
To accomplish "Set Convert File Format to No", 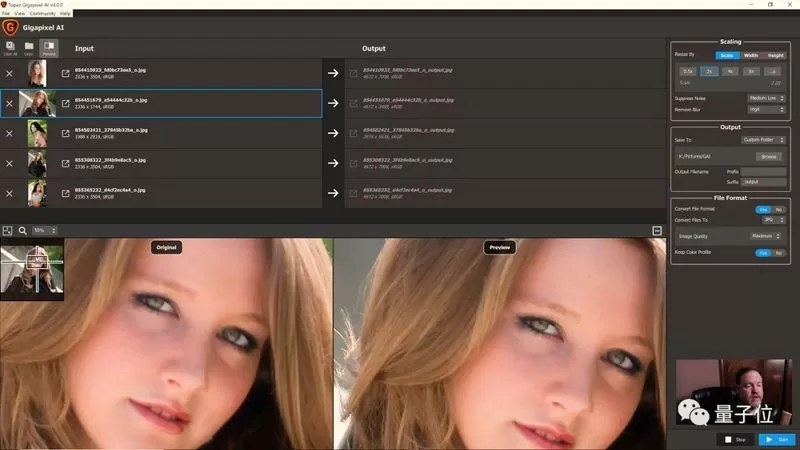I will click(x=779, y=209).
